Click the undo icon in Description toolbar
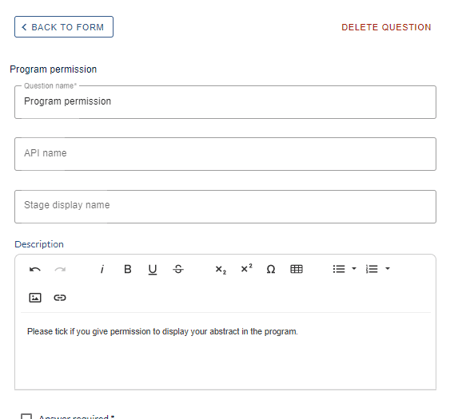The width and height of the screenshot is (450, 419). [35, 269]
